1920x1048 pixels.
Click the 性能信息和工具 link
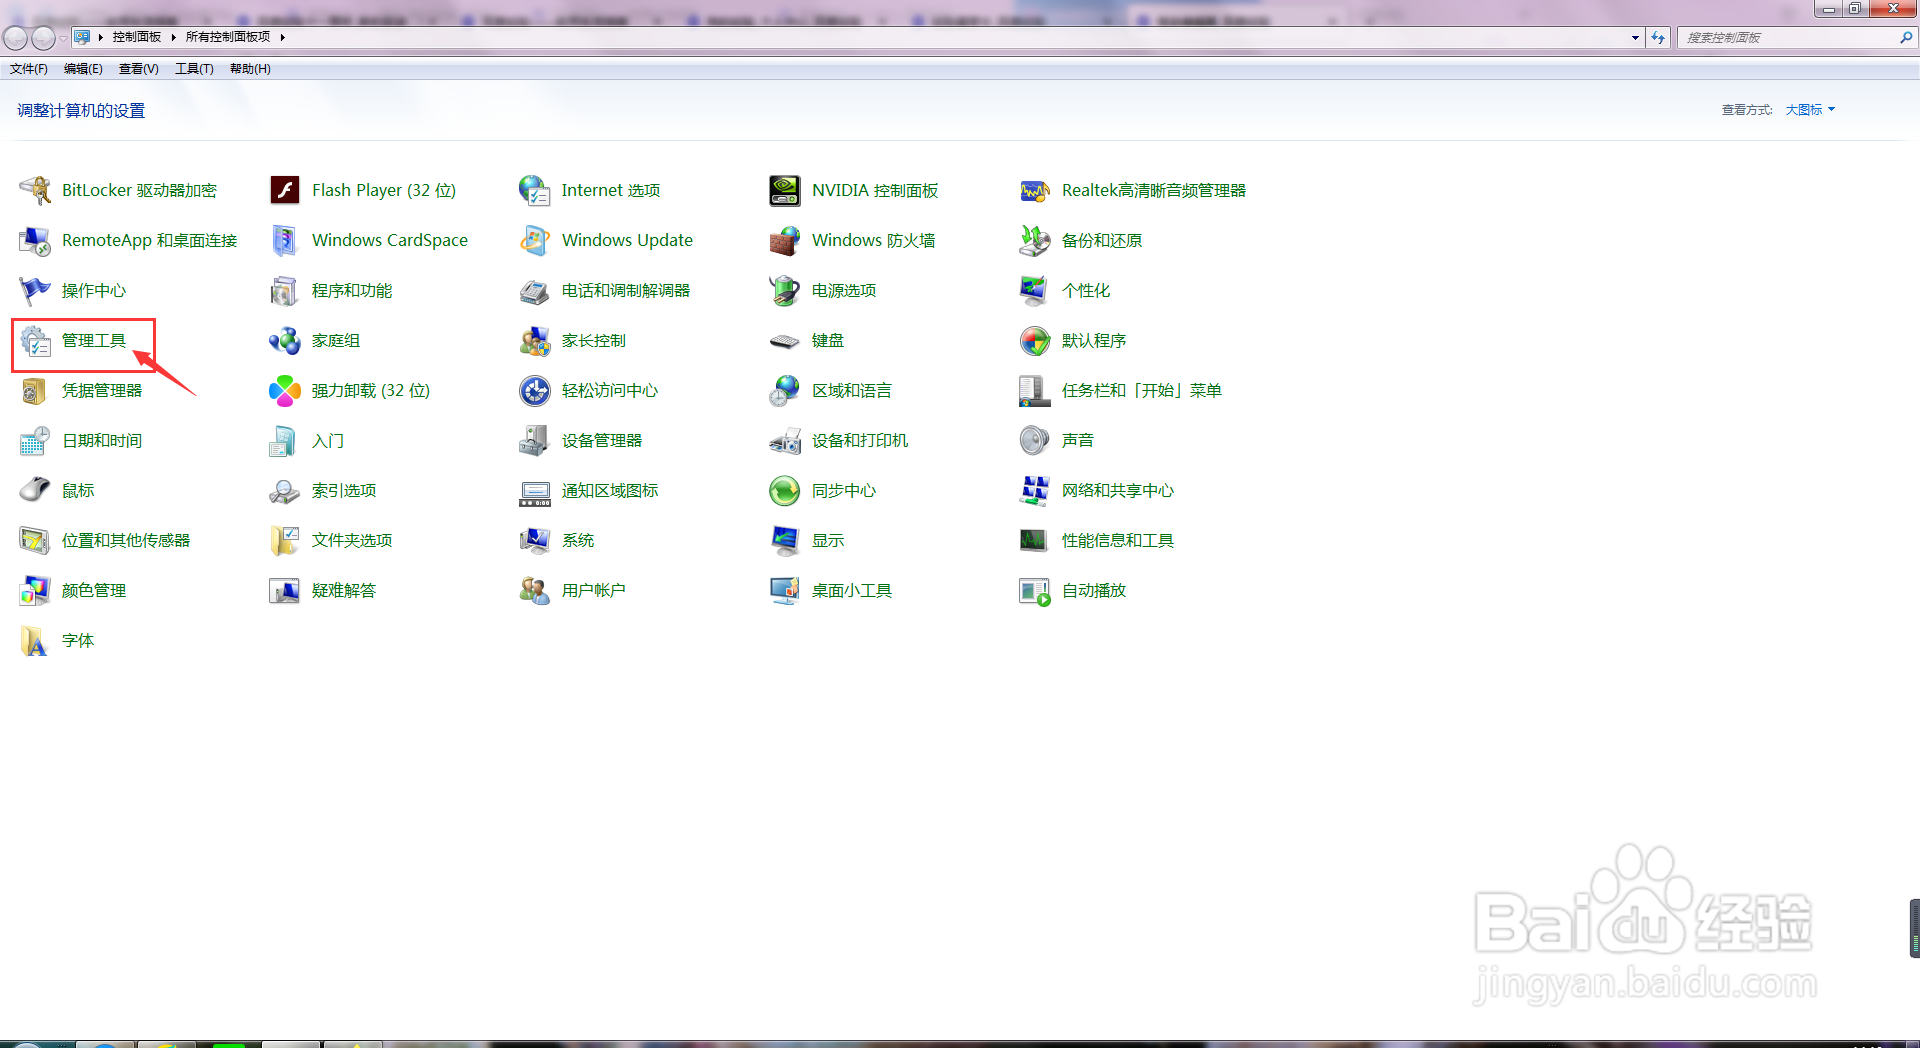pyautogui.click(x=1118, y=540)
